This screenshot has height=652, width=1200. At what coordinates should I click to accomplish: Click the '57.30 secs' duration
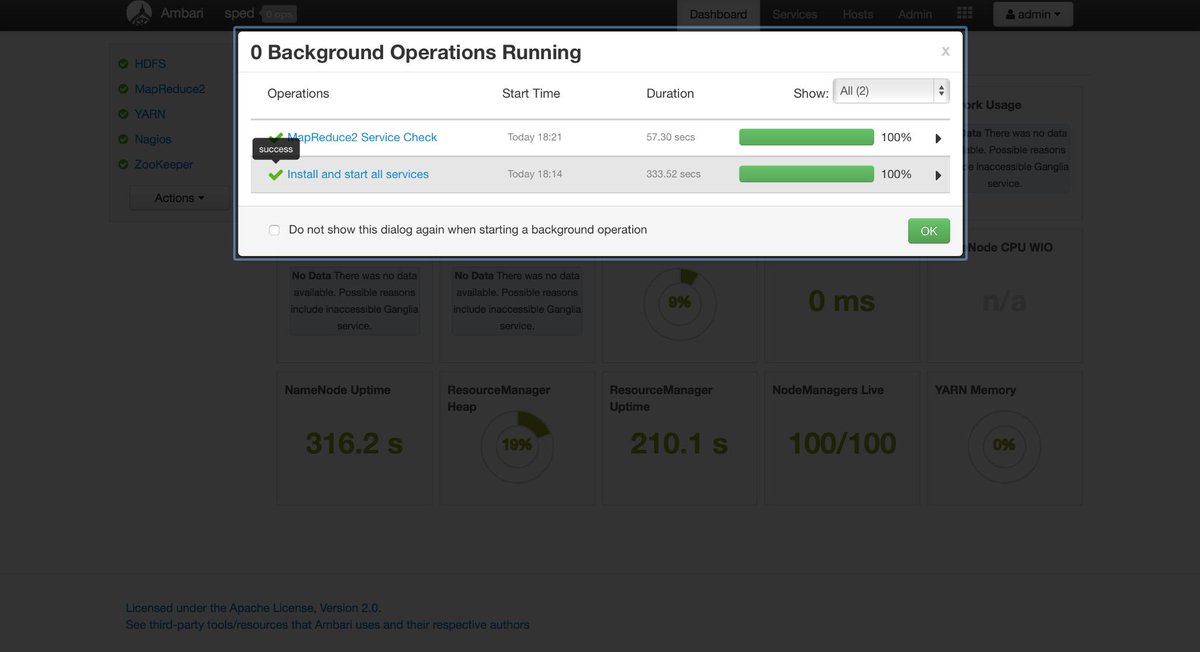pyautogui.click(x=671, y=137)
